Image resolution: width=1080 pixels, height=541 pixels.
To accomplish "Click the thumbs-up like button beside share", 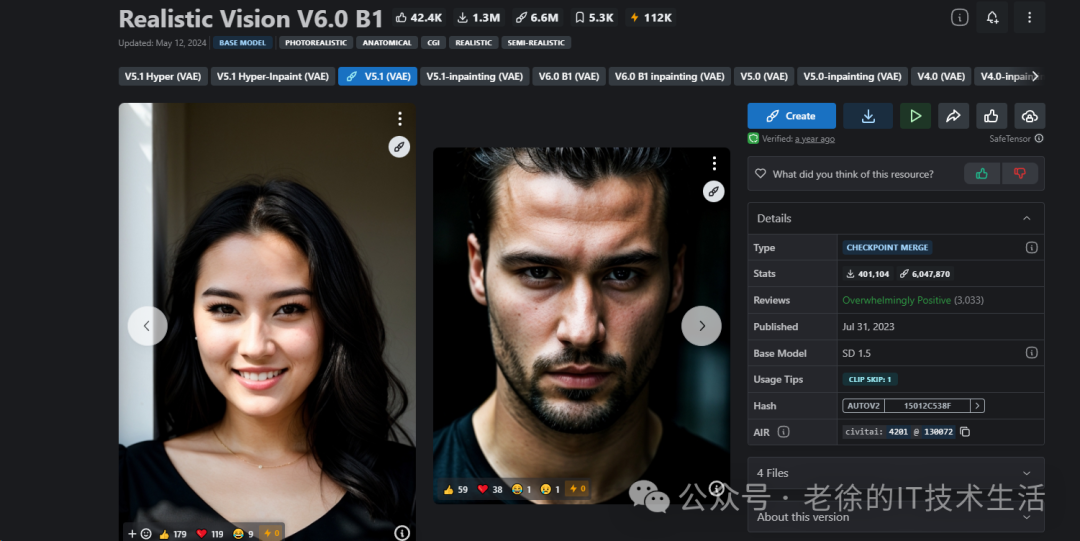I will (x=991, y=116).
